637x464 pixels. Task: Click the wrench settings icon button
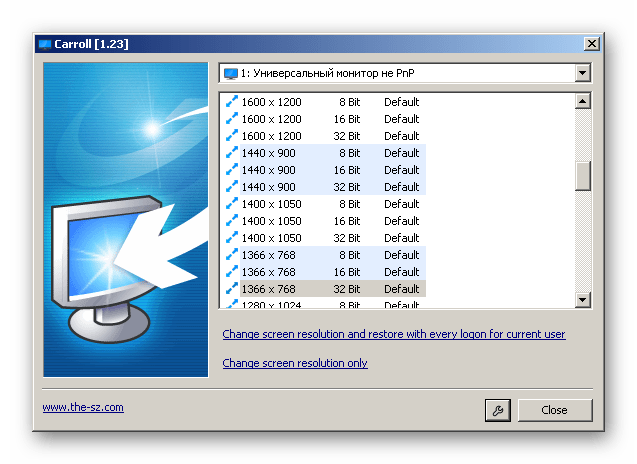pos(495,410)
